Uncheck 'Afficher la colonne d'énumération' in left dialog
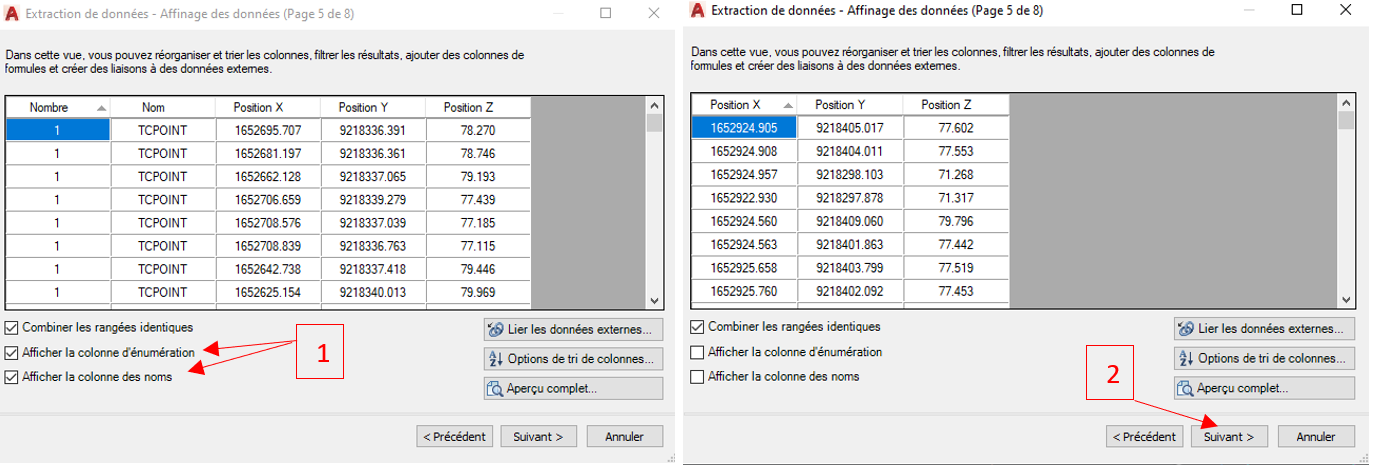This screenshot has height=466, width=1375. pos(11,353)
